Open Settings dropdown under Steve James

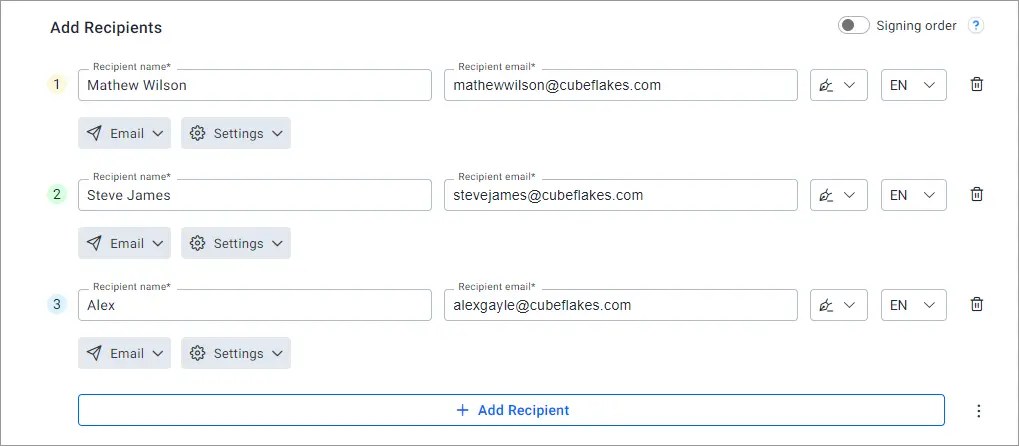point(236,243)
